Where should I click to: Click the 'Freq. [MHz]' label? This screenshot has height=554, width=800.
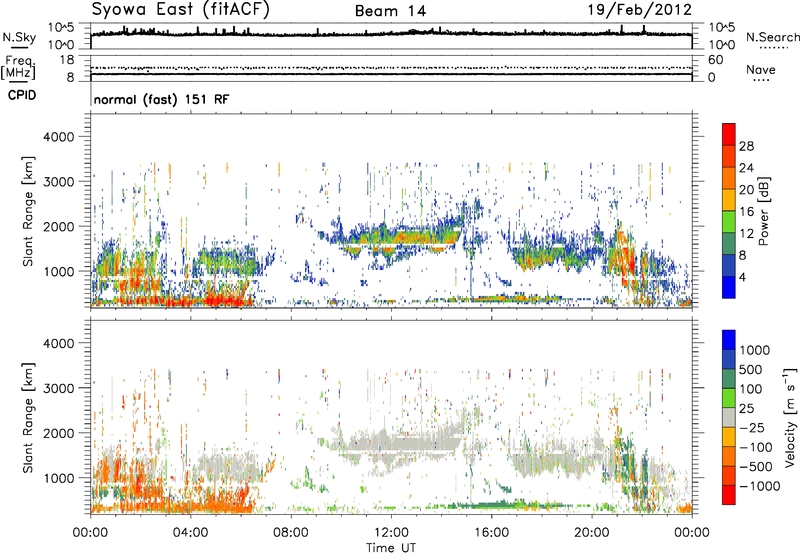(18, 68)
